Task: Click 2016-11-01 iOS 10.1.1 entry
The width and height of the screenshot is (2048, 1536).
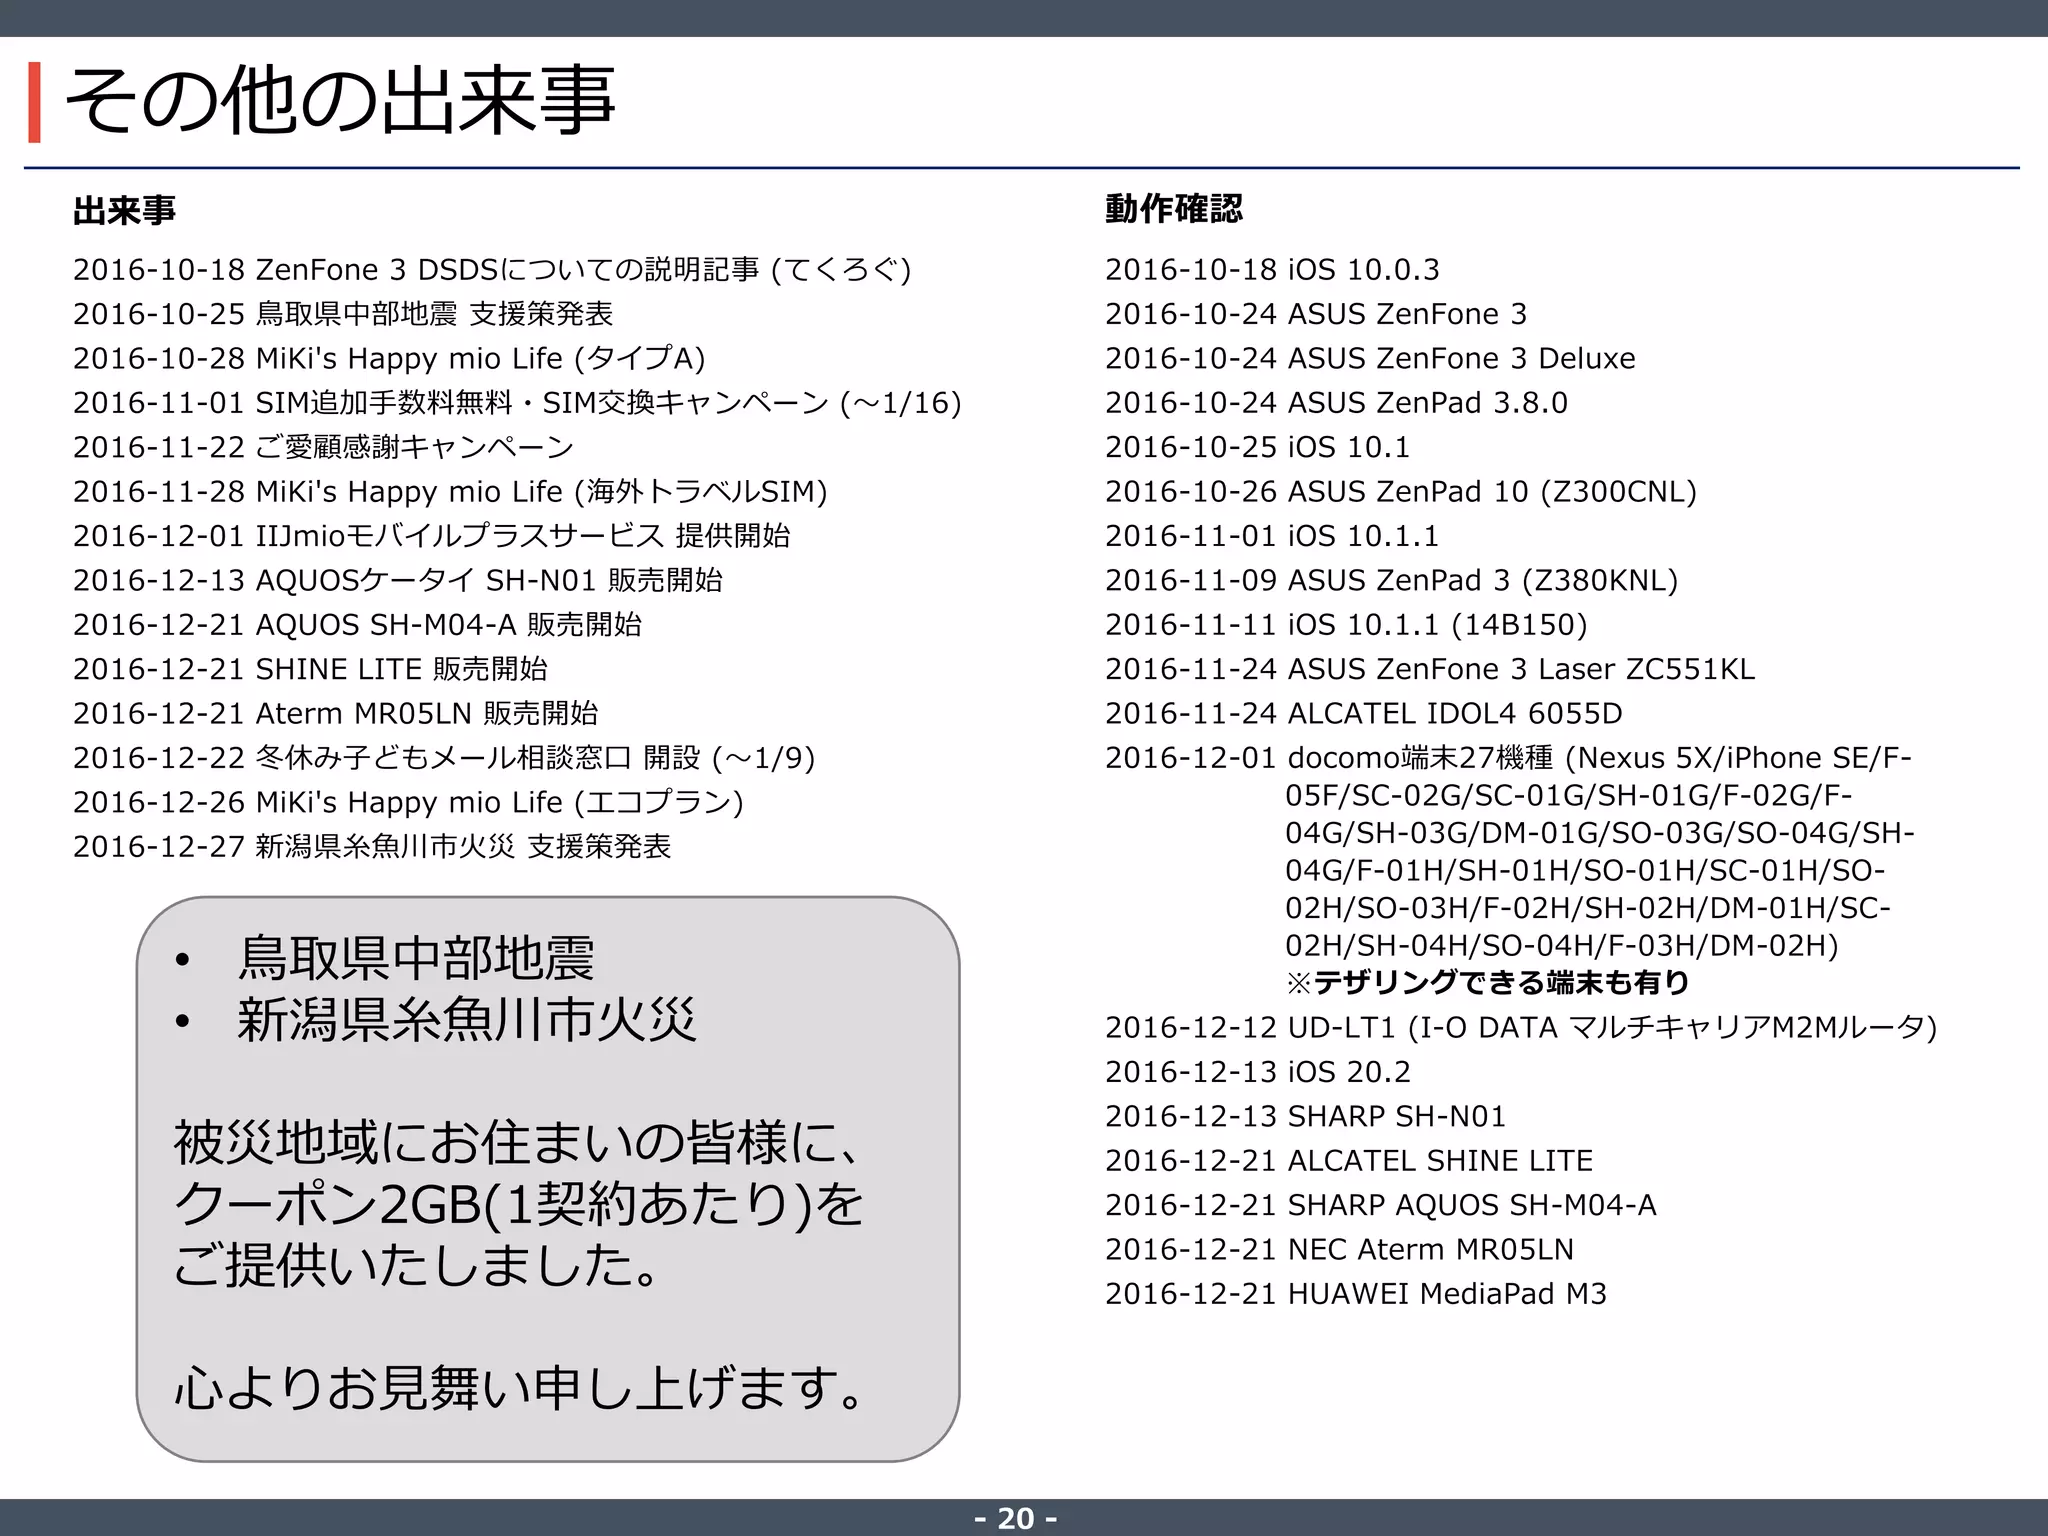Action: (x=1272, y=536)
